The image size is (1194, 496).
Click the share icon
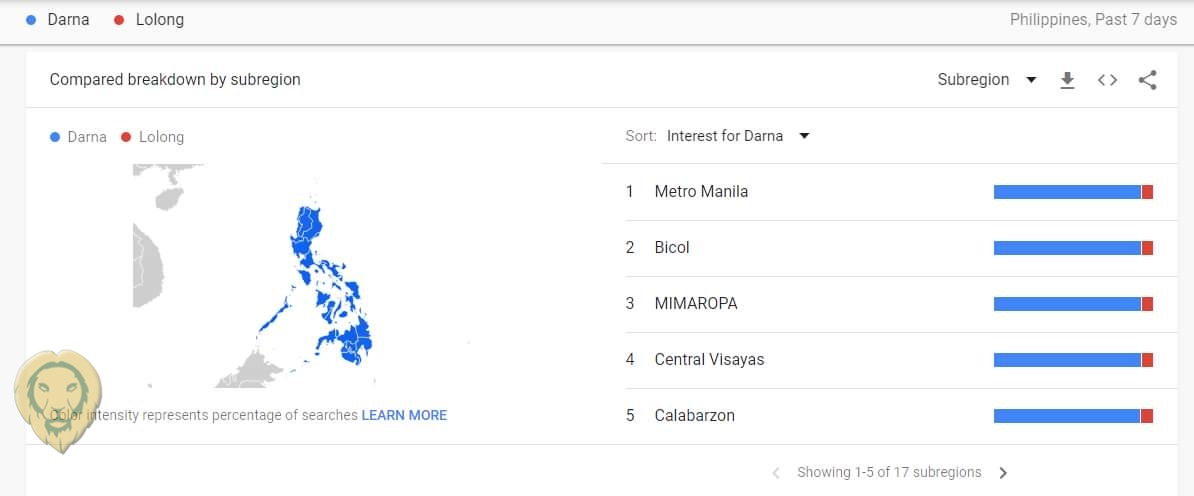tap(1147, 80)
